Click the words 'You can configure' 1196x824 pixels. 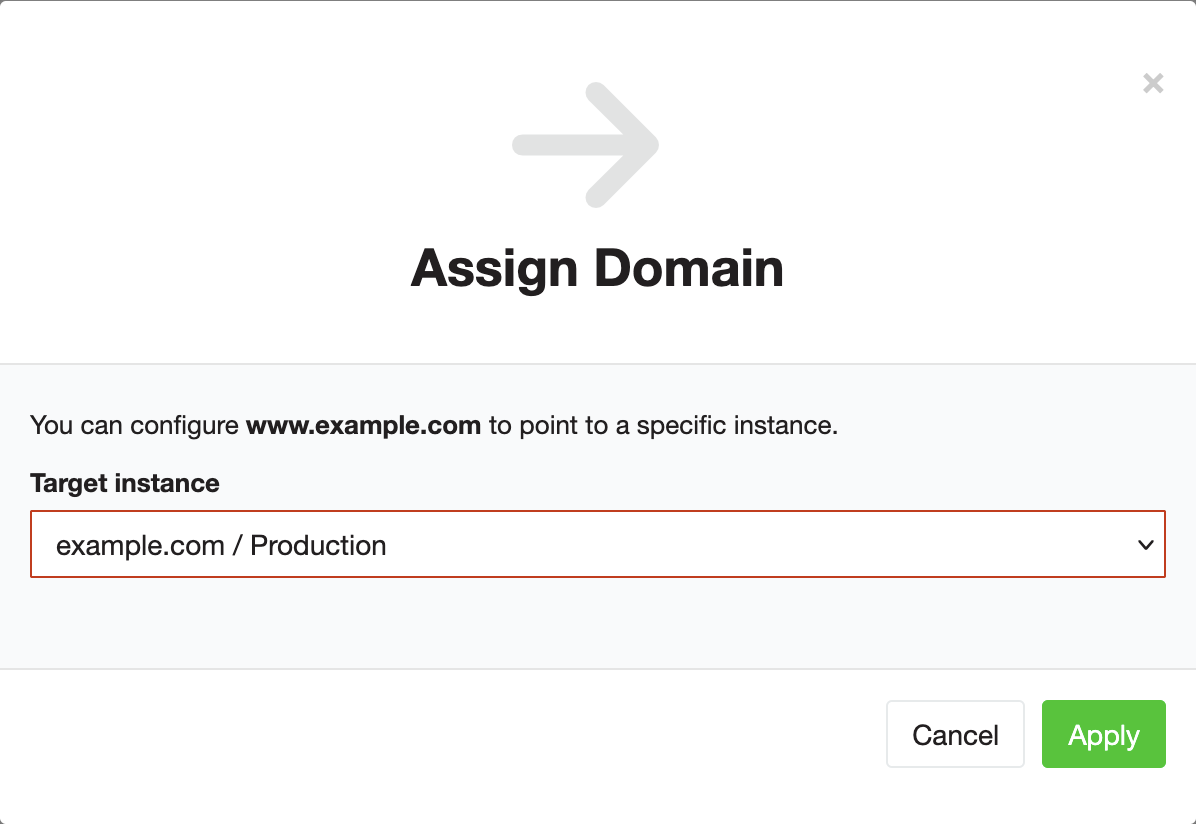(x=135, y=426)
